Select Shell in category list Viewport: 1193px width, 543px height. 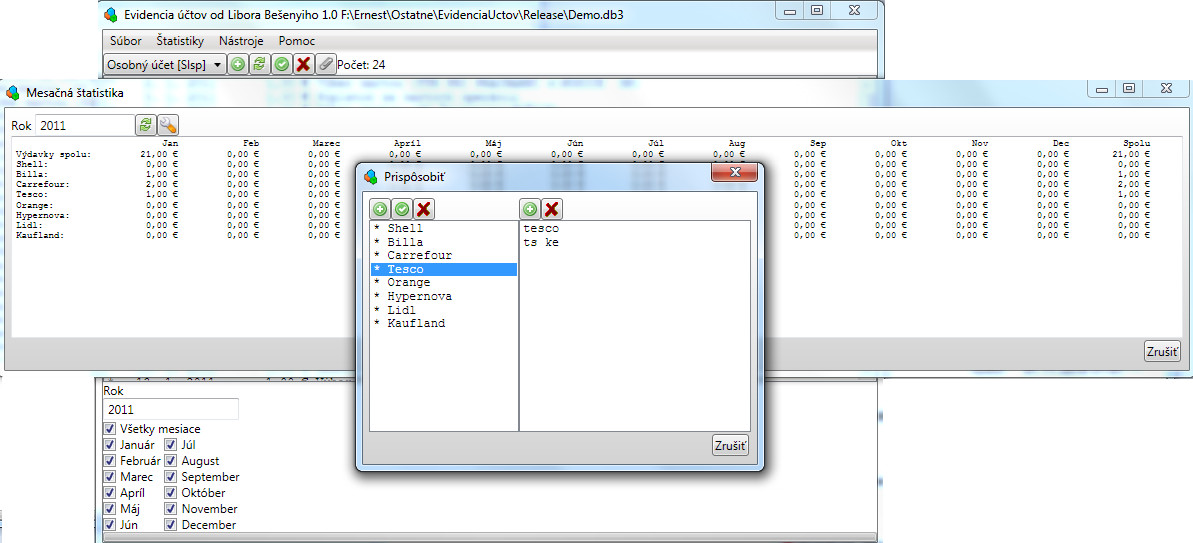click(444, 228)
